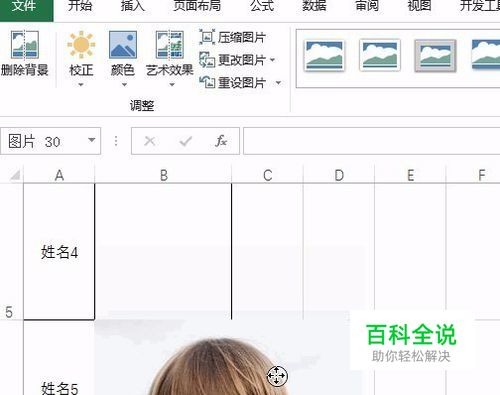The image size is (500, 395).
Task: Select column C header
Action: pos(268,175)
